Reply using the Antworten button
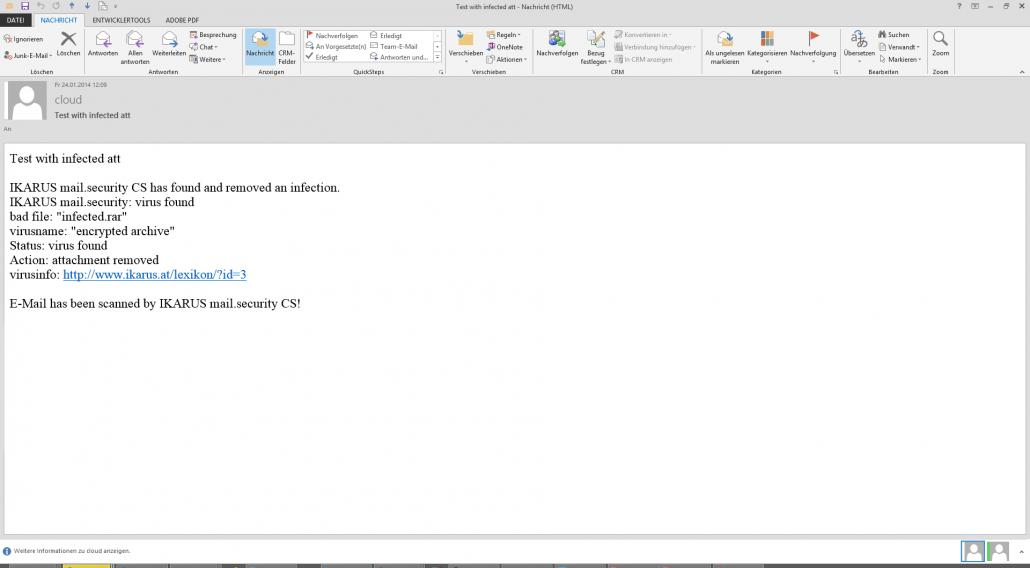The width and height of the screenshot is (1030, 568). [103, 44]
